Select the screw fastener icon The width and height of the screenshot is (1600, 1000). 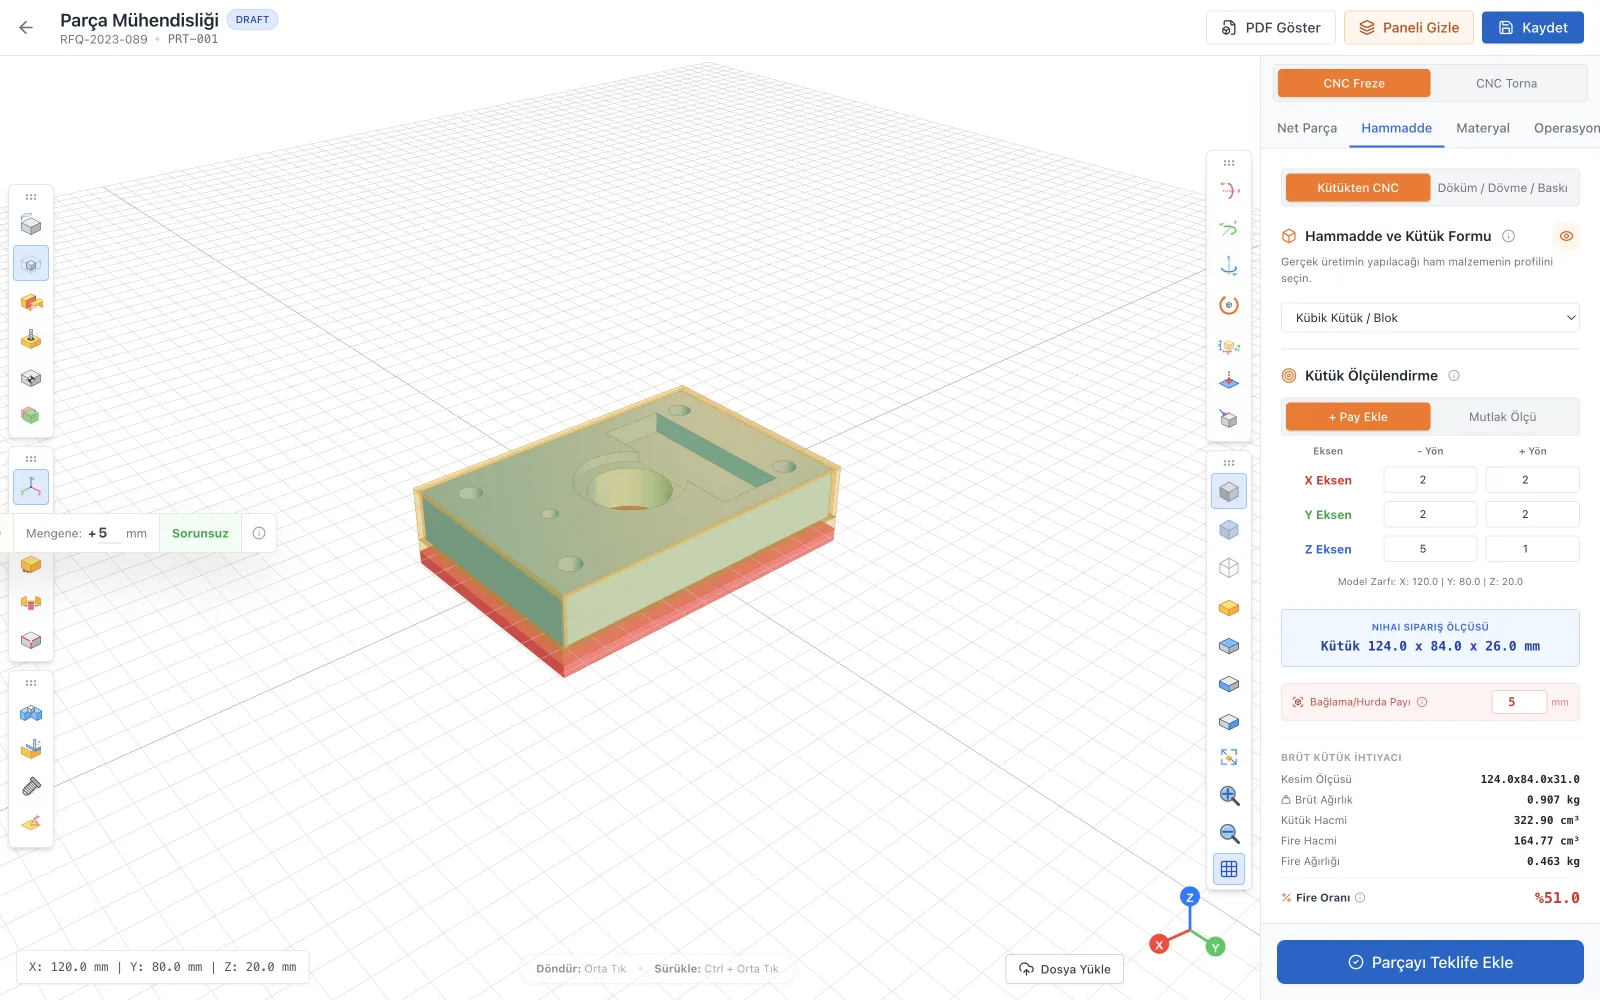pyautogui.click(x=31, y=787)
